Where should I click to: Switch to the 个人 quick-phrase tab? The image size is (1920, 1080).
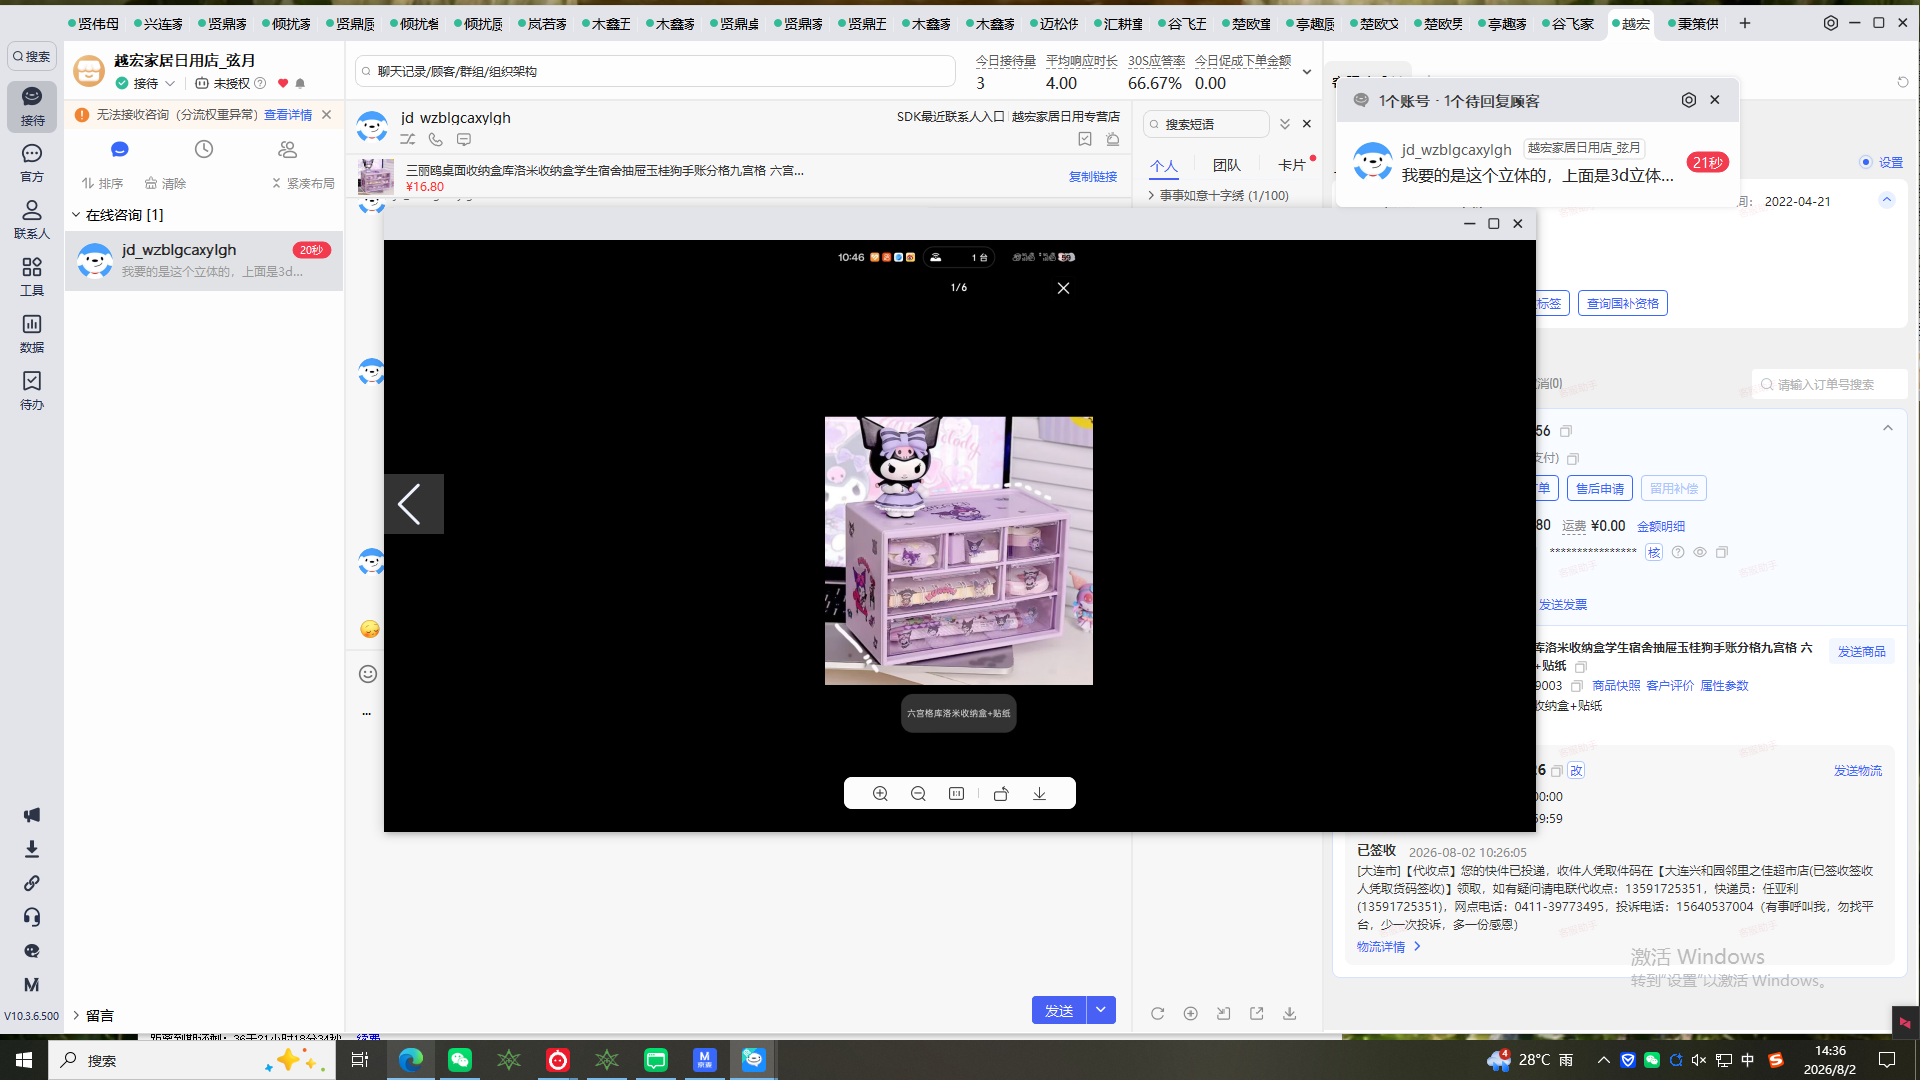(1164, 165)
